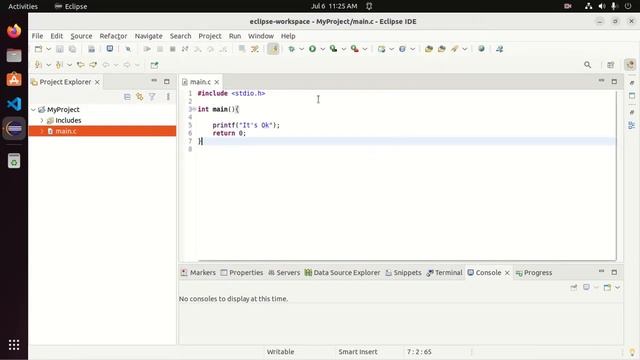Open Visual Studio Code from the dock
This screenshot has width=640, height=360.
[x=14, y=104]
